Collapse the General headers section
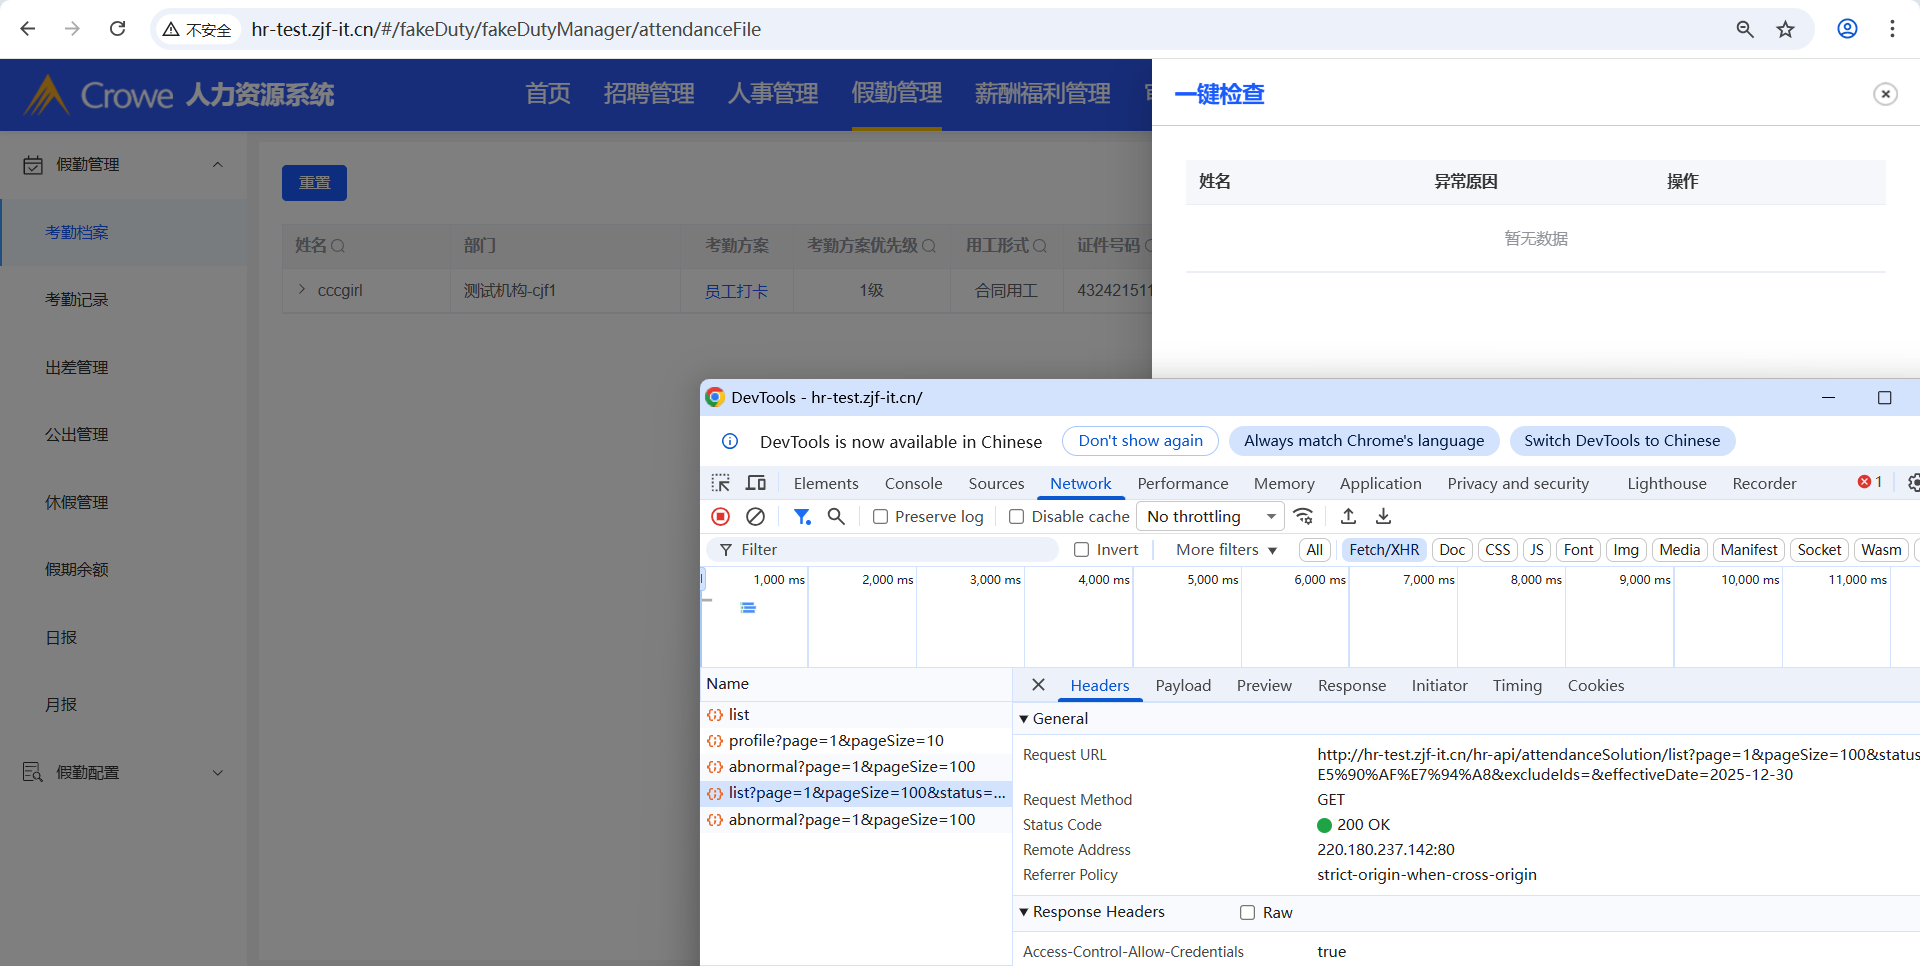The width and height of the screenshot is (1920, 966). [1024, 719]
